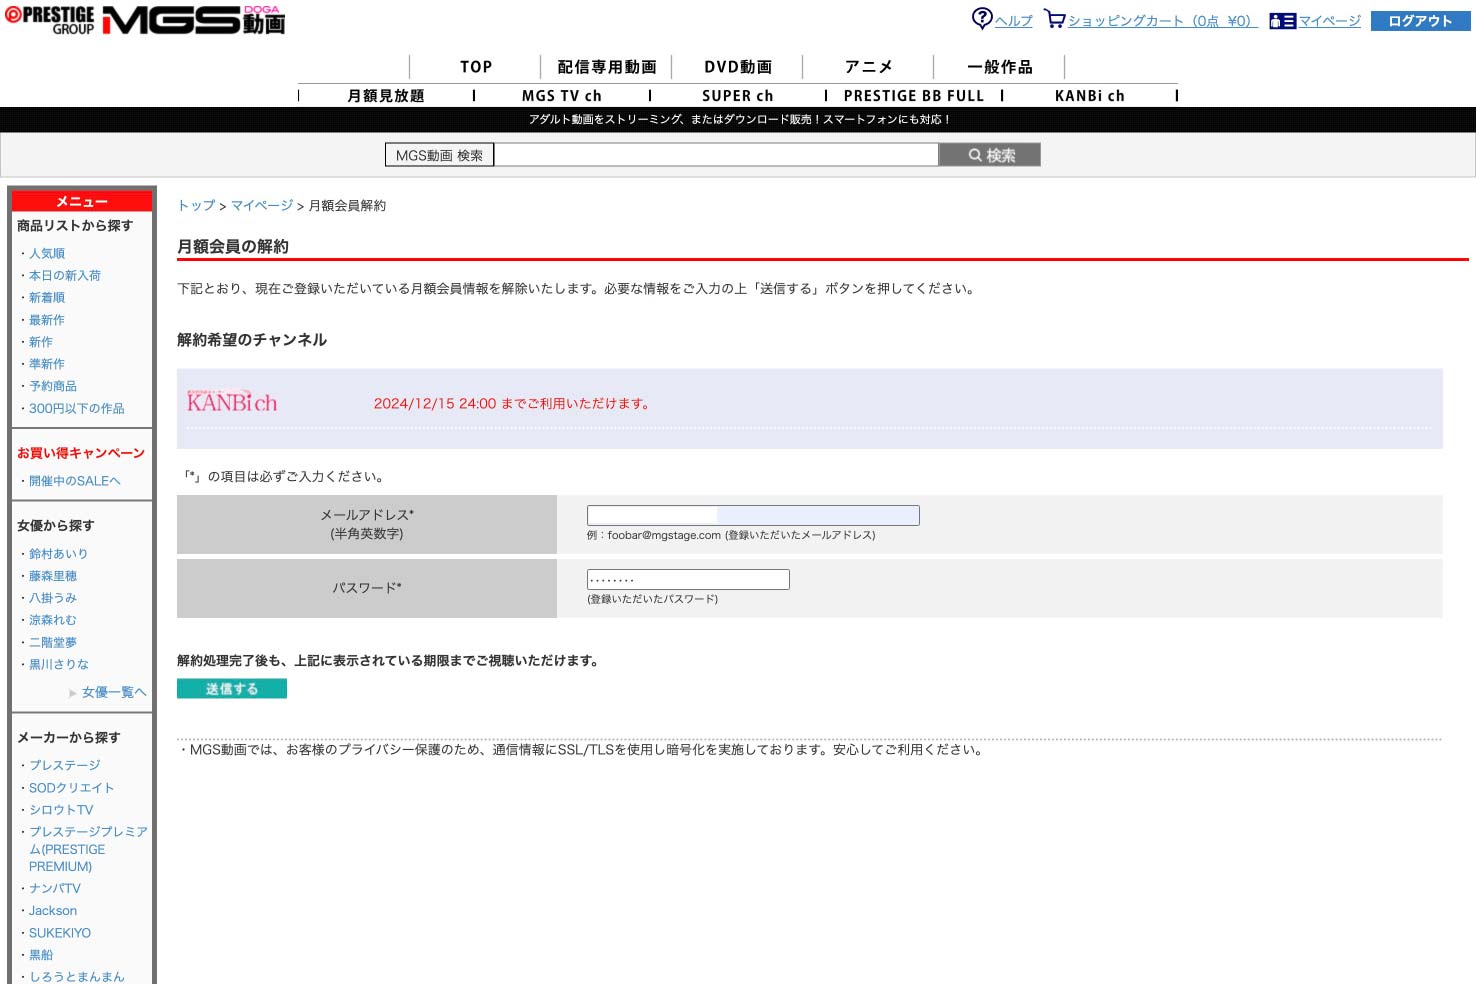Open maker Jackson in the sidebar

click(x=53, y=911)
